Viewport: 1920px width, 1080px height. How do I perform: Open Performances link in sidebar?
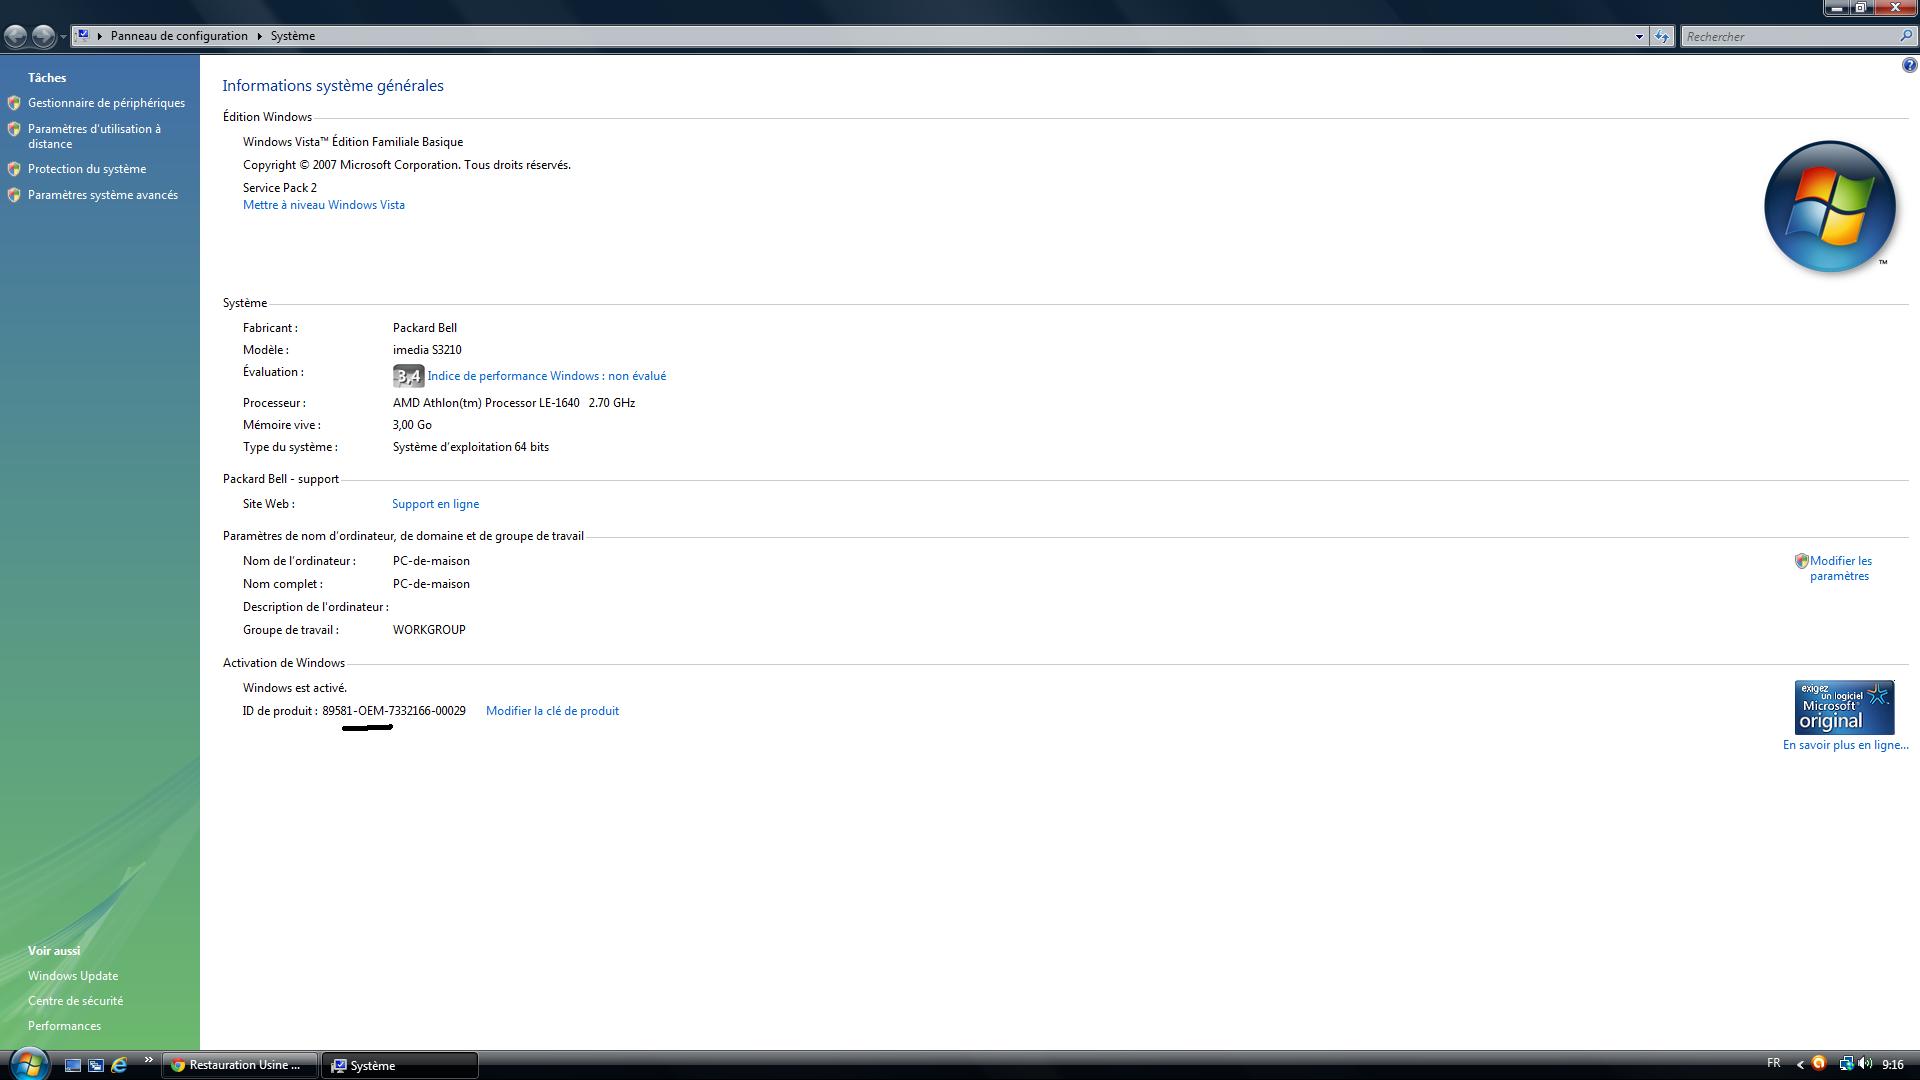(64, 1026)
